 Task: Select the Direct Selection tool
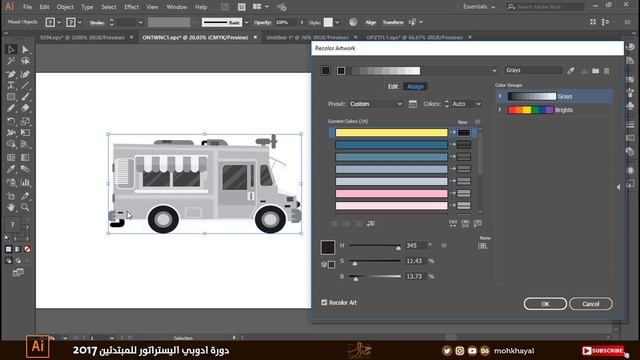25,49
